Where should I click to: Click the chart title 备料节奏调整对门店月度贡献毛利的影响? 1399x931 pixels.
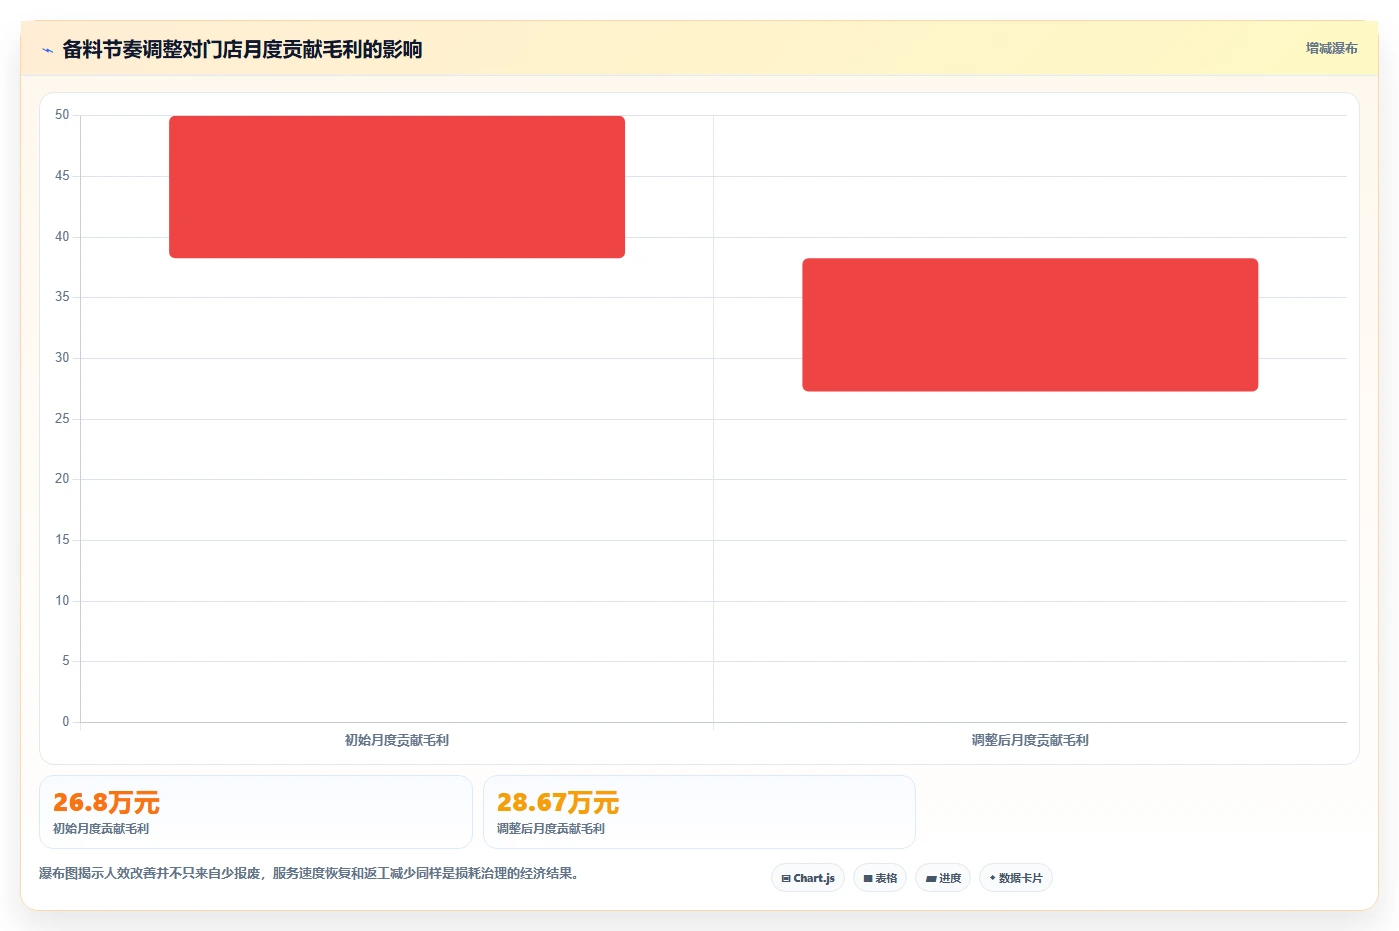pyautogui.click(x=242, y=49)
